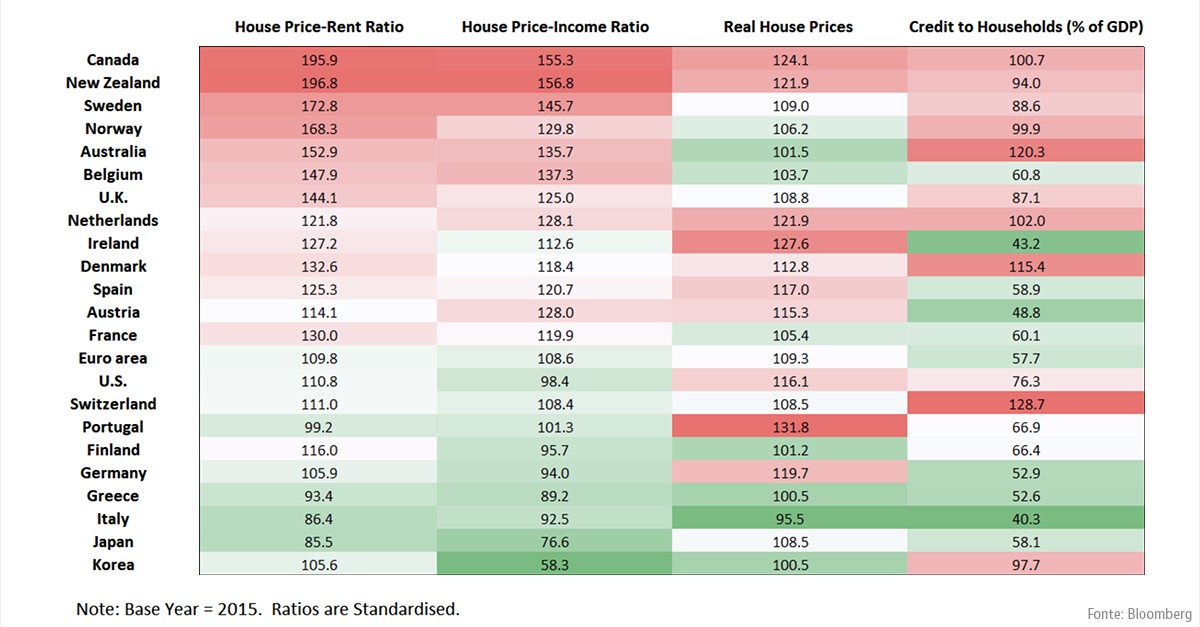Click the Base Year = 2015 note
Screen dimensions: 1200x627
point(267,608)
